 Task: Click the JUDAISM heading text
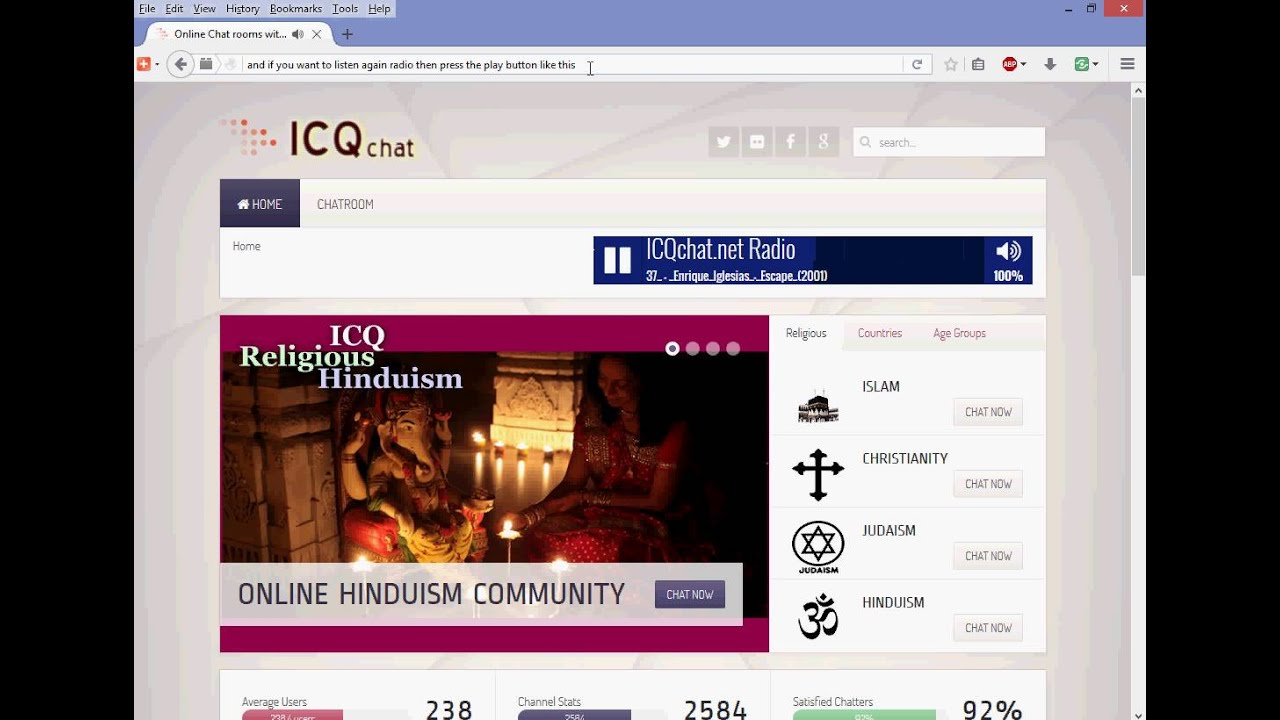889,531
